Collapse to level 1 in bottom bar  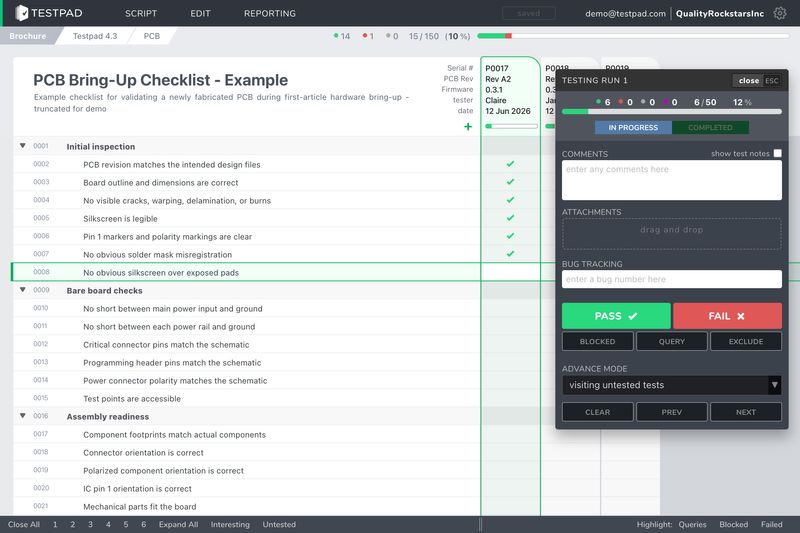pos(55,524)
